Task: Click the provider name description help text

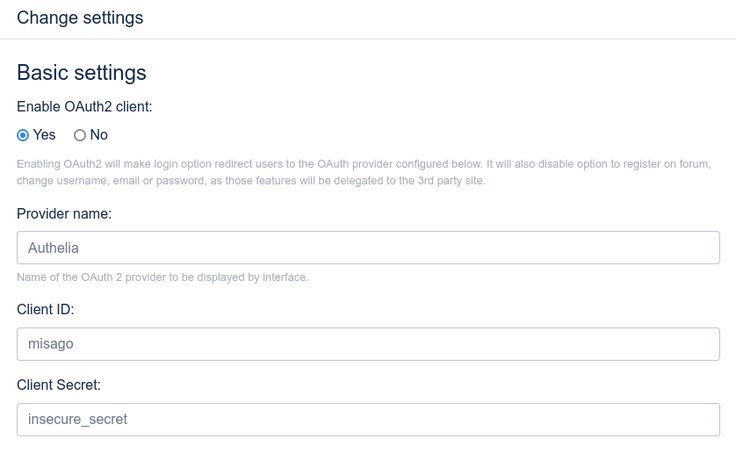Action: (x=163, y=277)
